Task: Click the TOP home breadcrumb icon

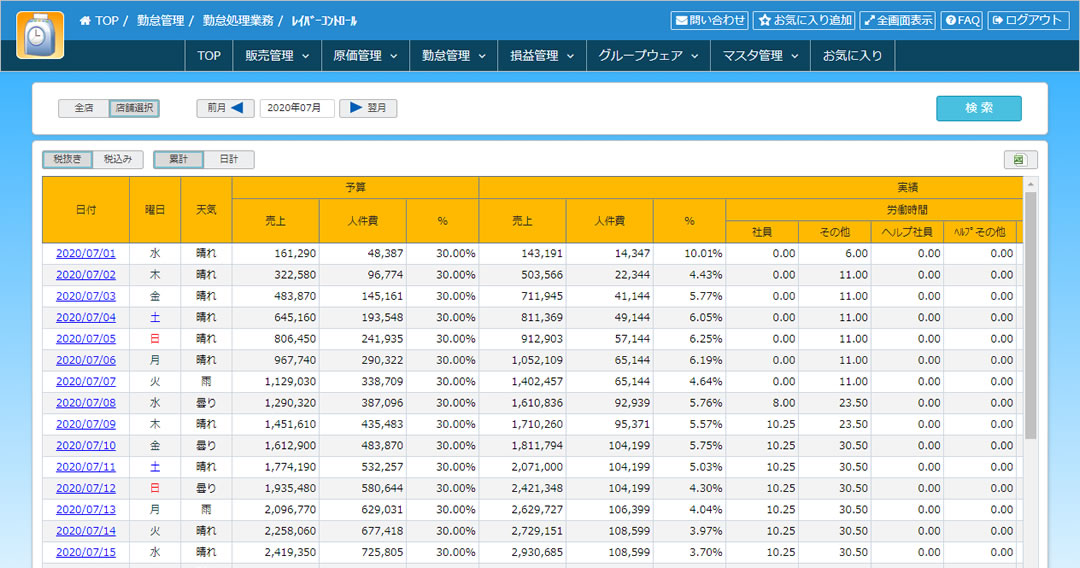Action: point(86,21)
